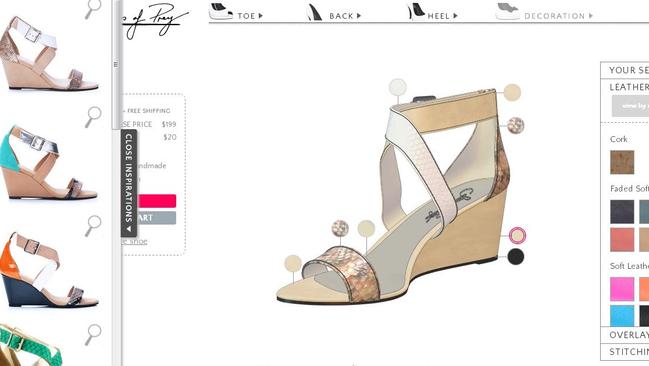
Task: Choose the hot pink soft leather swatch
Action: (622, 289)
